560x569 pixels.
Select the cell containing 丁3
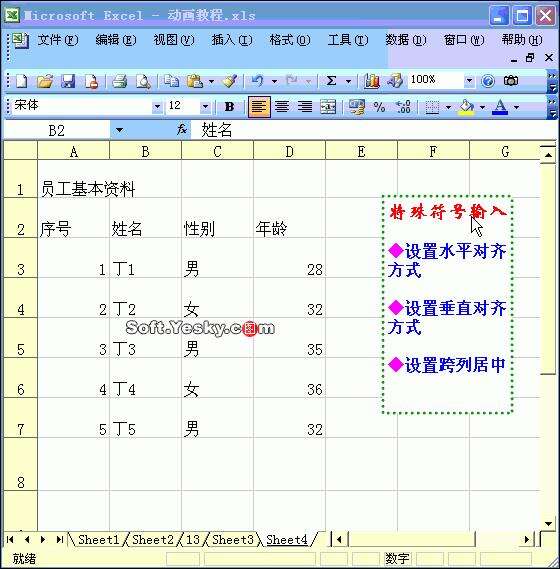(145, 338)
